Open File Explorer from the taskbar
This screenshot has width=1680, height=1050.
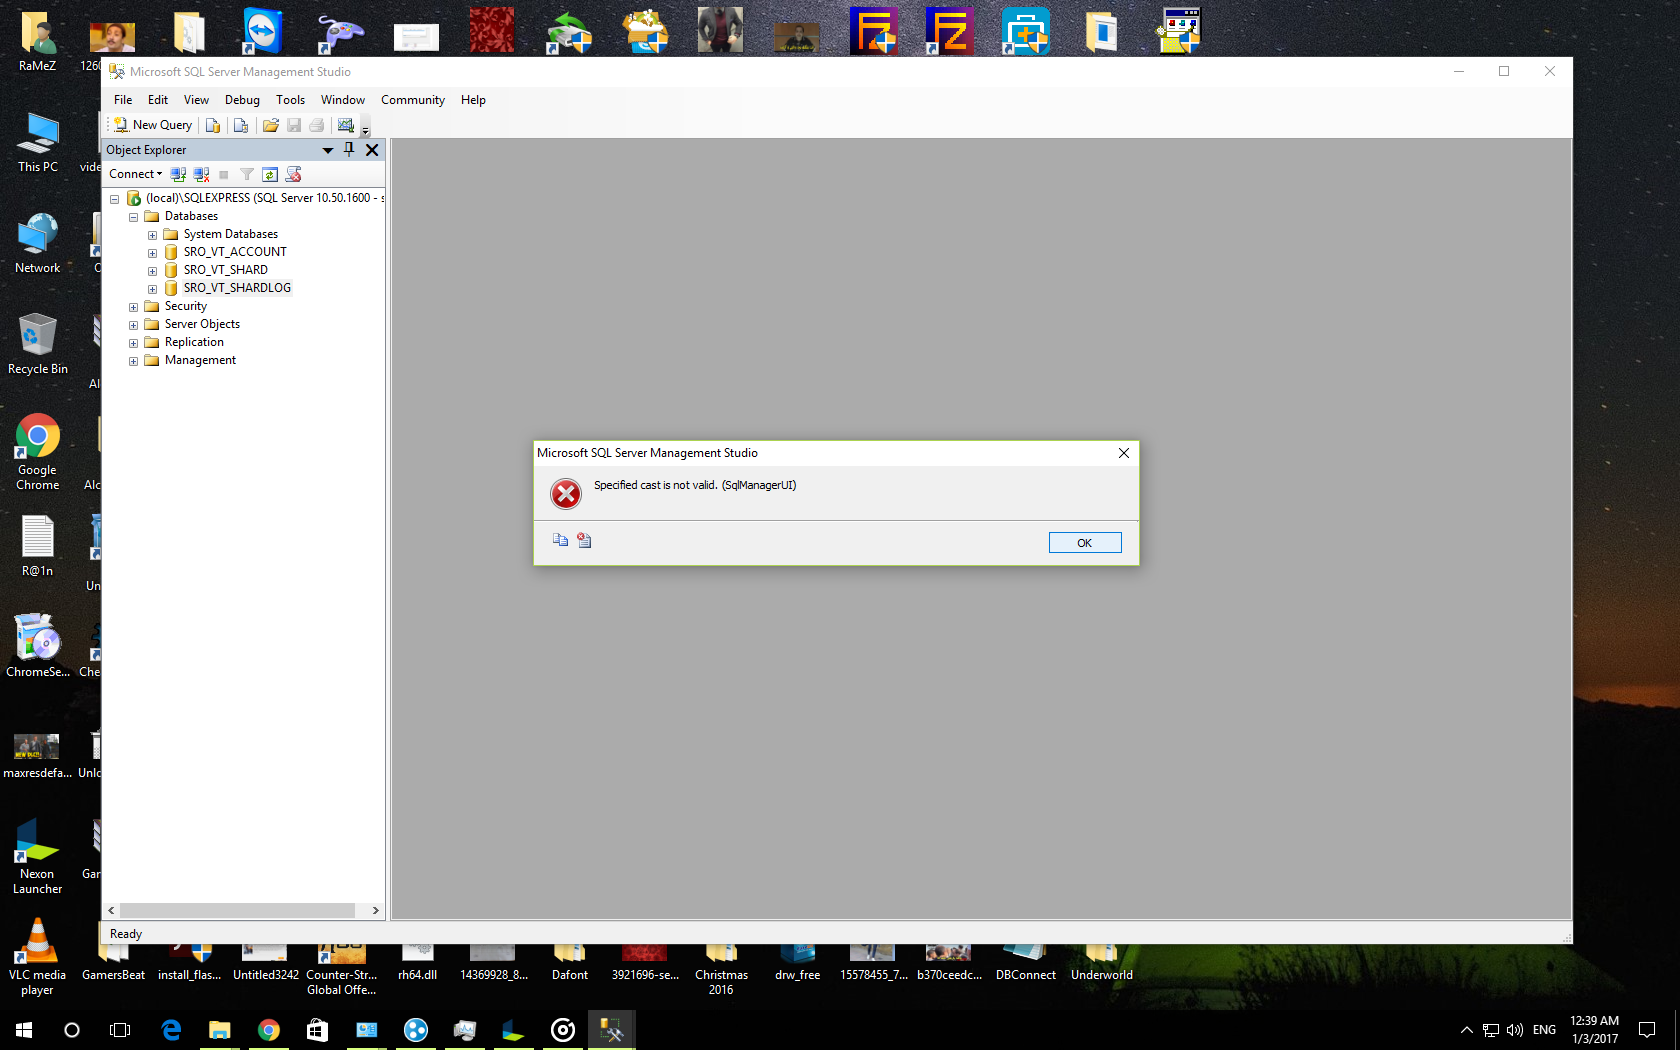coord(219,1030)
